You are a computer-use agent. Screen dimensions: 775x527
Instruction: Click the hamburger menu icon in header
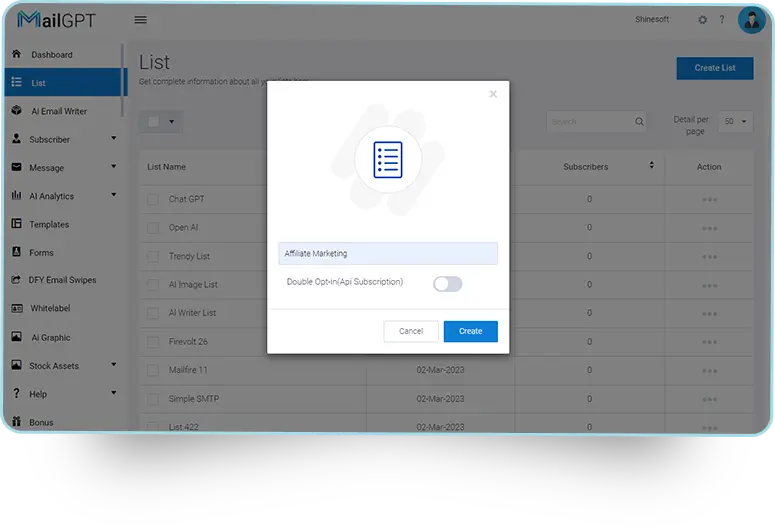[140, 20]
